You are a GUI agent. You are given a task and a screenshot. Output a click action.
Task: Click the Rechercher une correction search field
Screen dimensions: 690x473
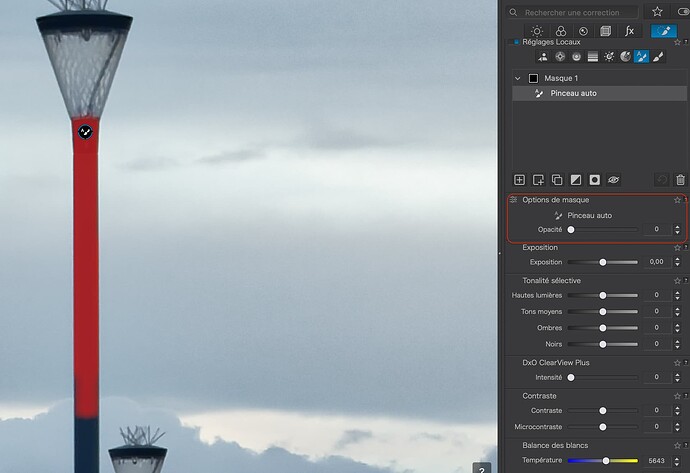575,12
